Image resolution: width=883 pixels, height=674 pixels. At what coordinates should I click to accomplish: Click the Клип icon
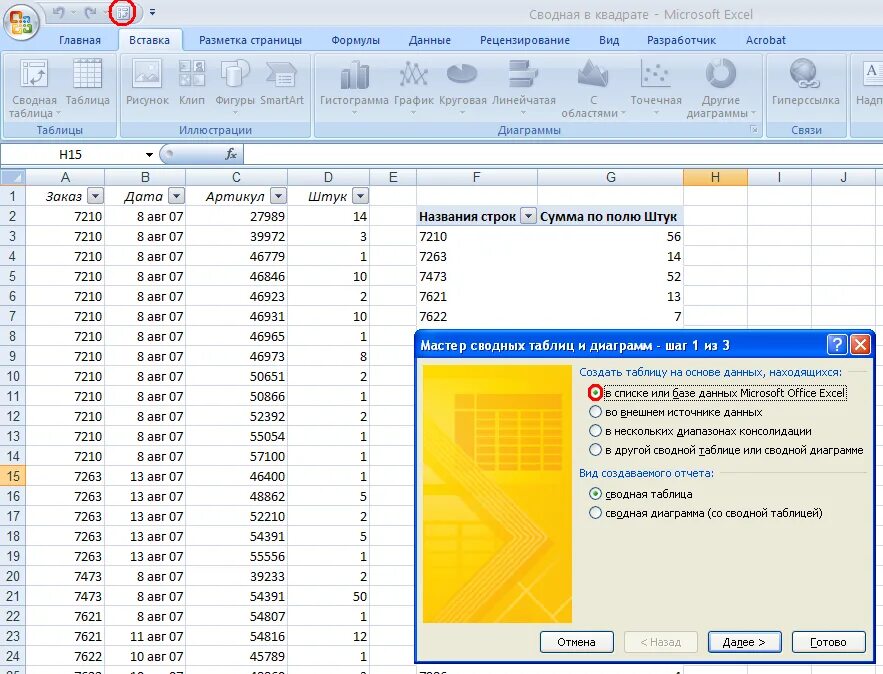tap(192, 83)
